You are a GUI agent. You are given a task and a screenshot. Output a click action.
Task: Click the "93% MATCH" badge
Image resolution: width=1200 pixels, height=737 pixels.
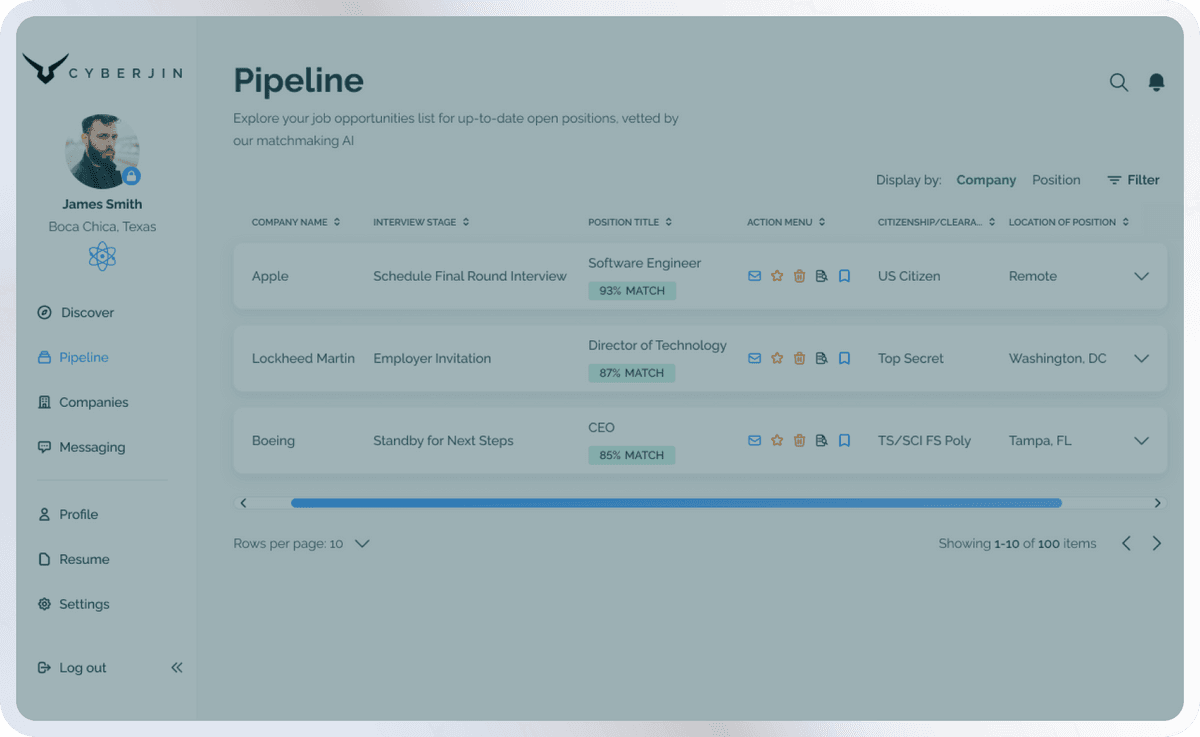(632, 291)
